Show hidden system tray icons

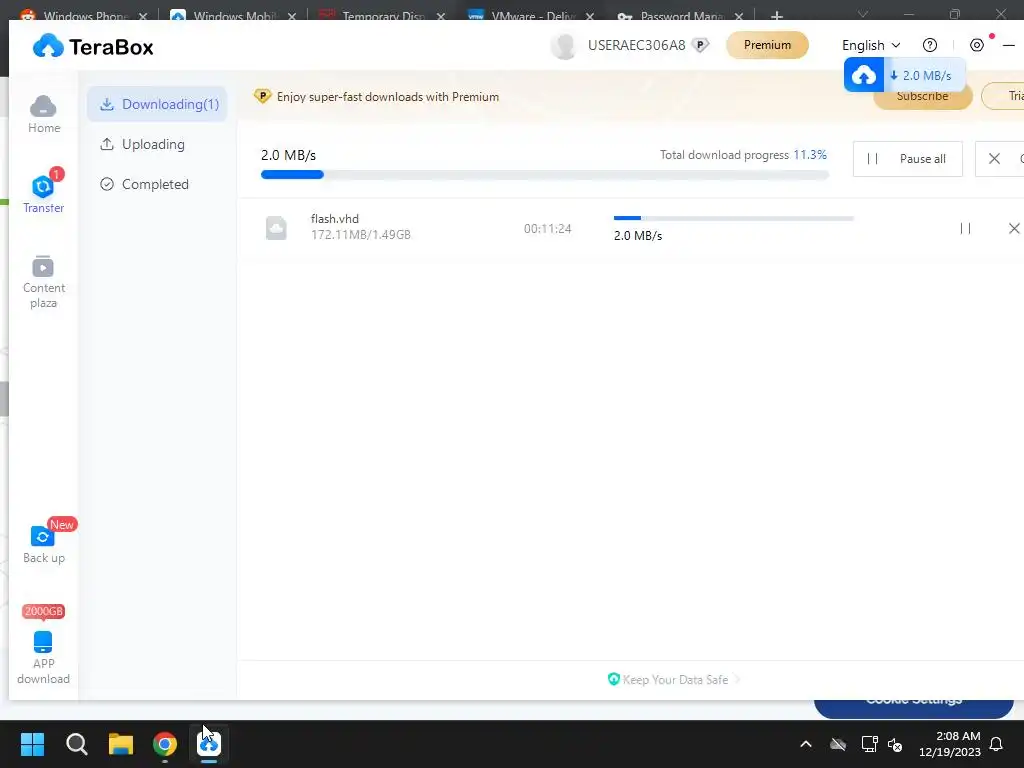[806, 744]
